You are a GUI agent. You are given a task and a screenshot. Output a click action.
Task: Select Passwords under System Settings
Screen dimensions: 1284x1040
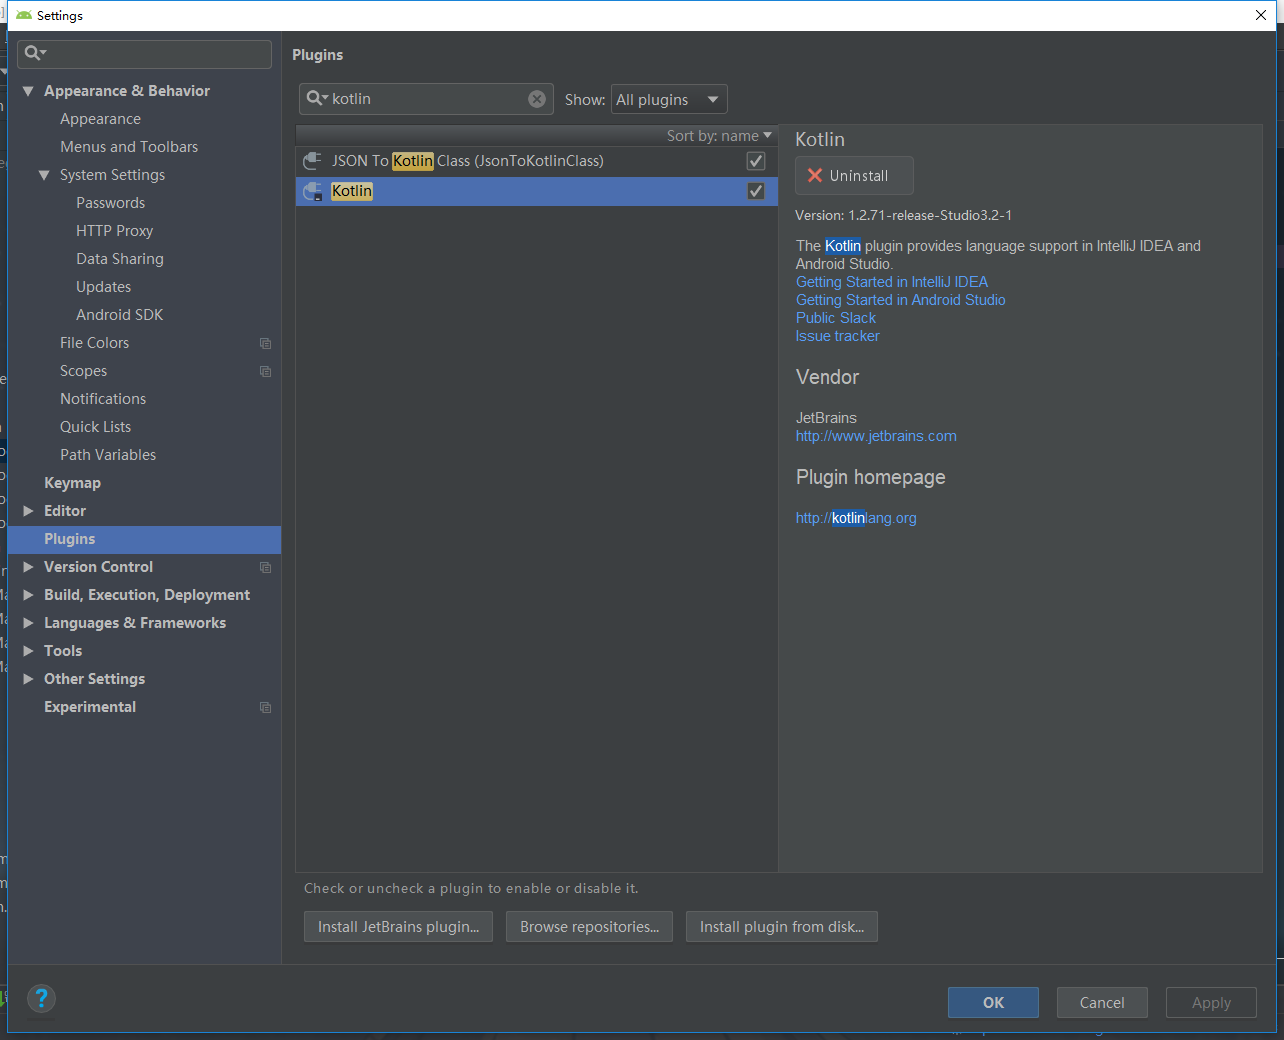110,203
